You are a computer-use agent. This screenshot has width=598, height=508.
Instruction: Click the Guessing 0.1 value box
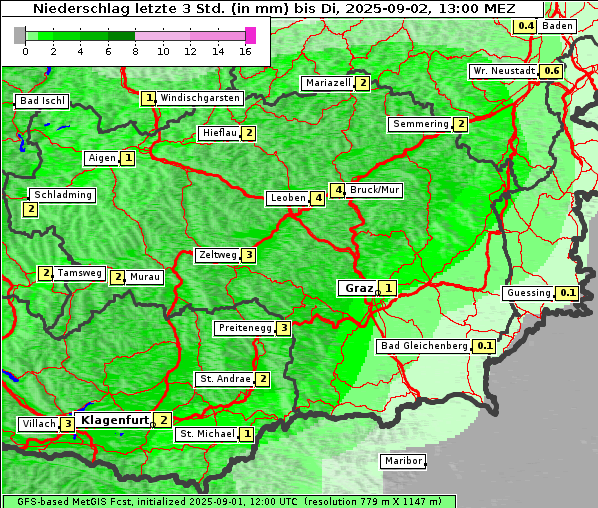[x=567, y=293]
